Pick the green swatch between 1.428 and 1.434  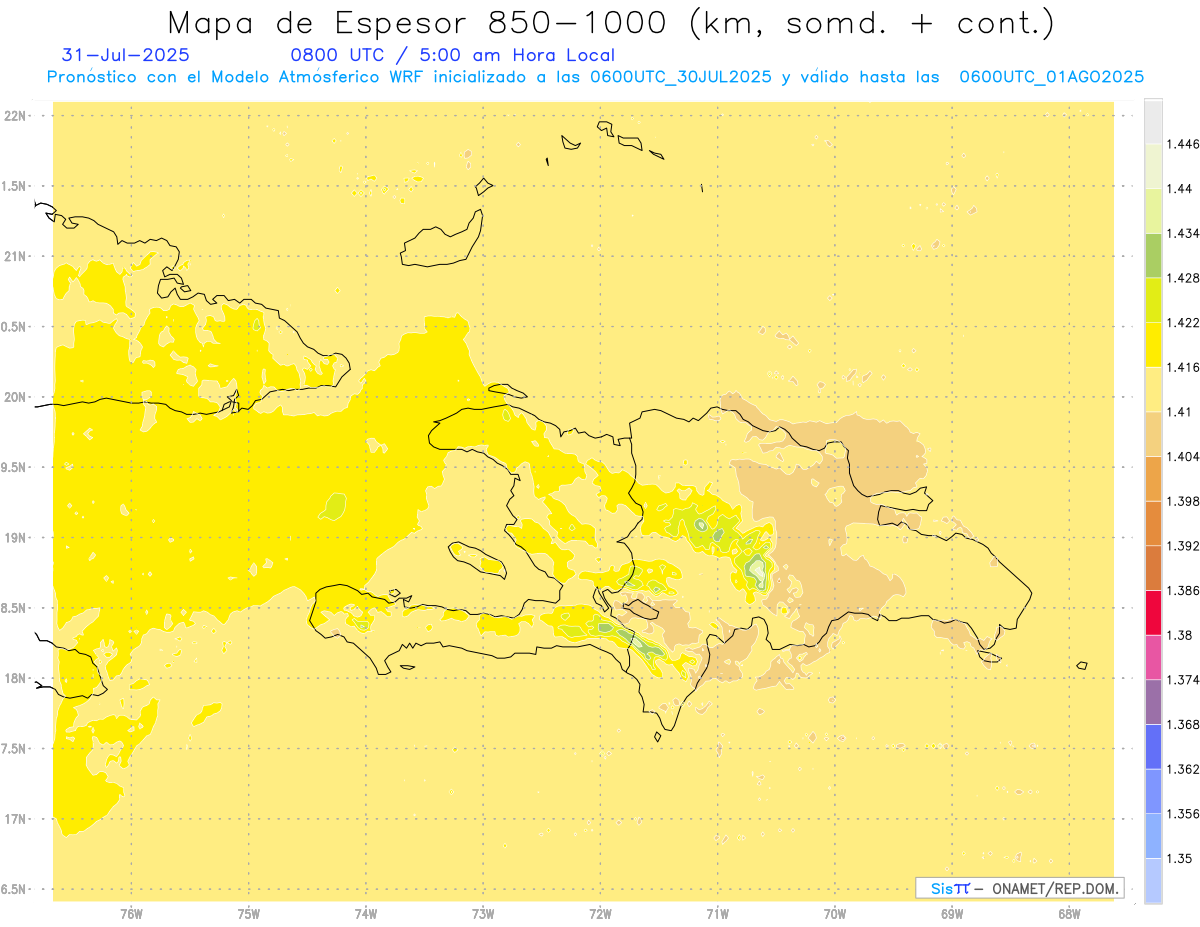[1153, 255]
